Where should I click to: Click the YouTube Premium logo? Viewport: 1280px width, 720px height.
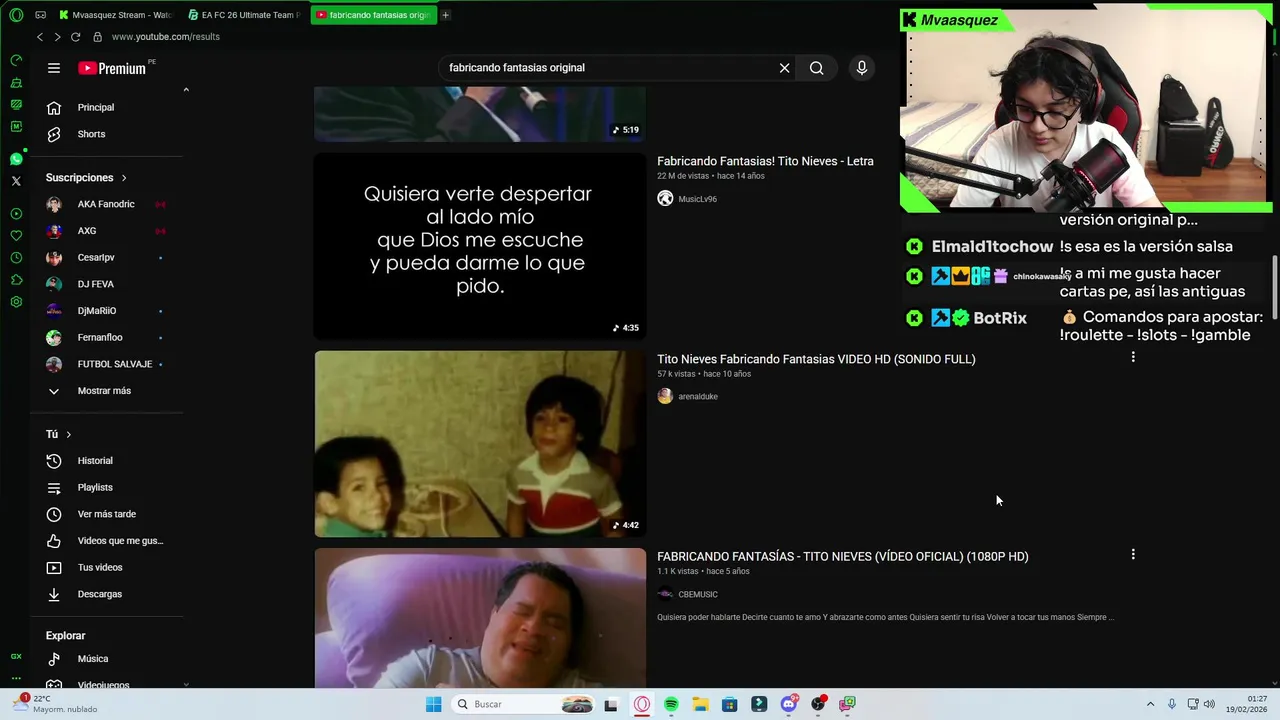point(113,68)
